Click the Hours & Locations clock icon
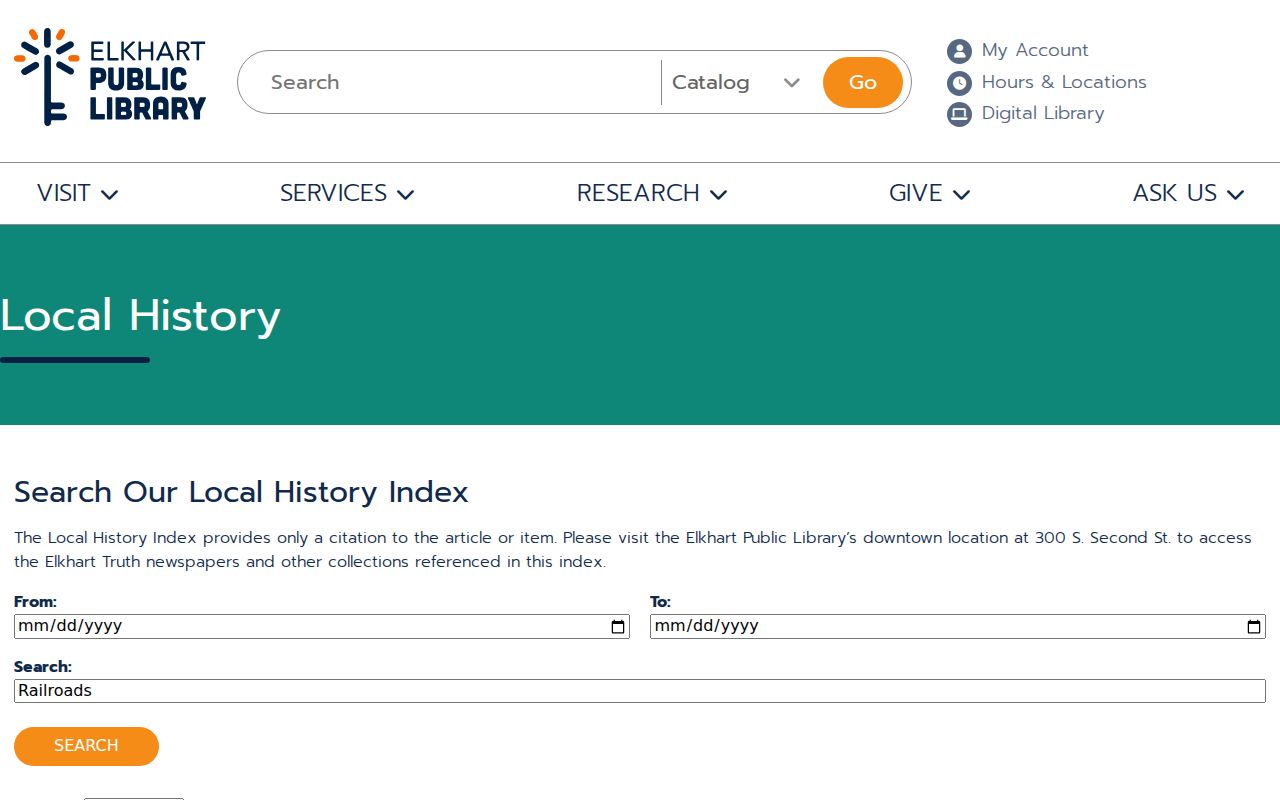The height and width of the screenshot is (800, 1280). tap(959, 83)
